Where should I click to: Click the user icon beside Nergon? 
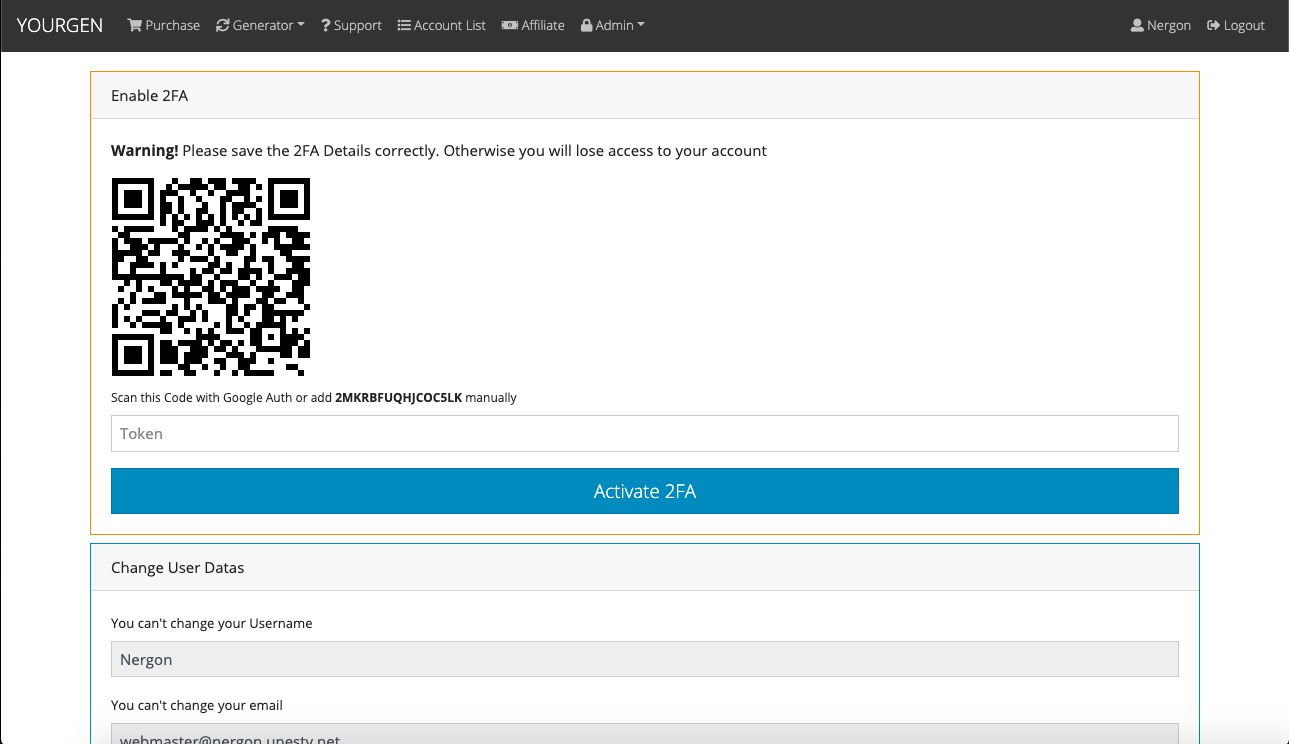1137,25
